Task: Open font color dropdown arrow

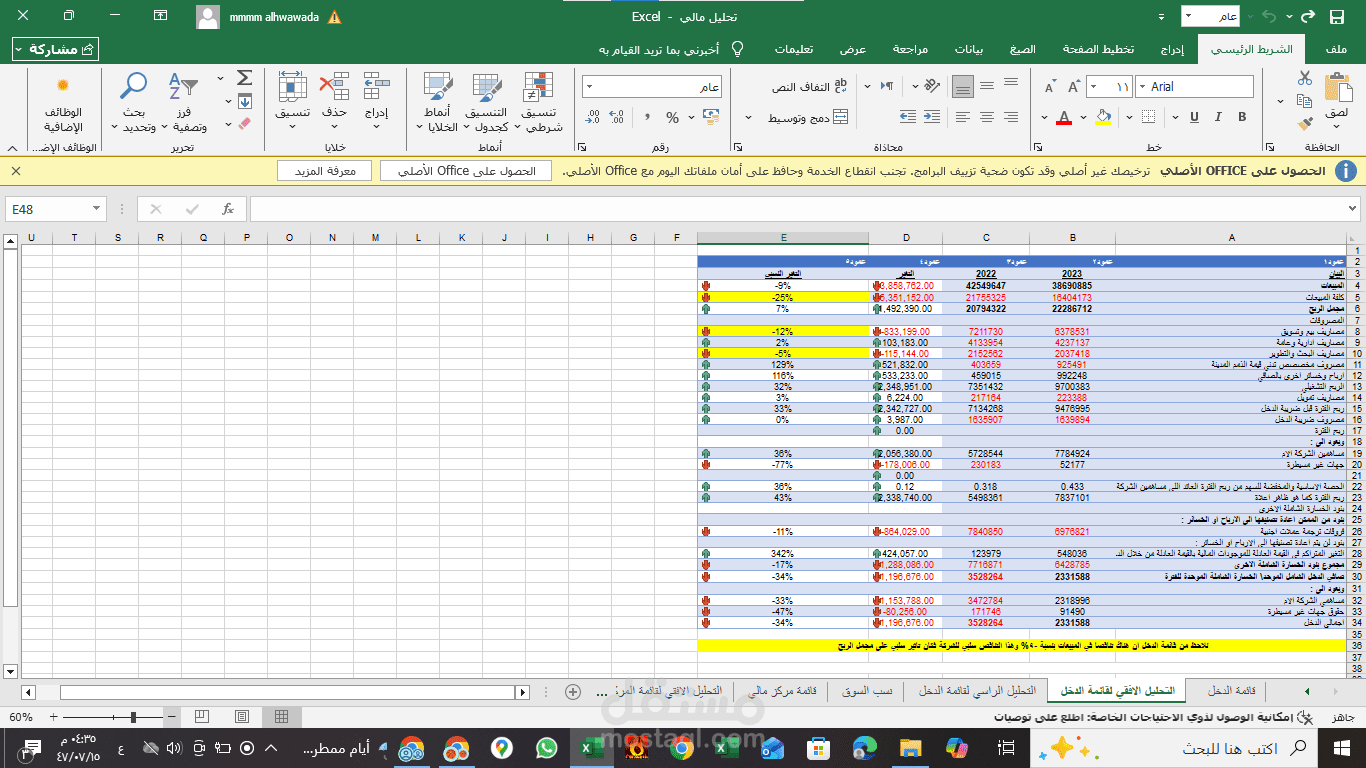Action: pos(1044,117)
